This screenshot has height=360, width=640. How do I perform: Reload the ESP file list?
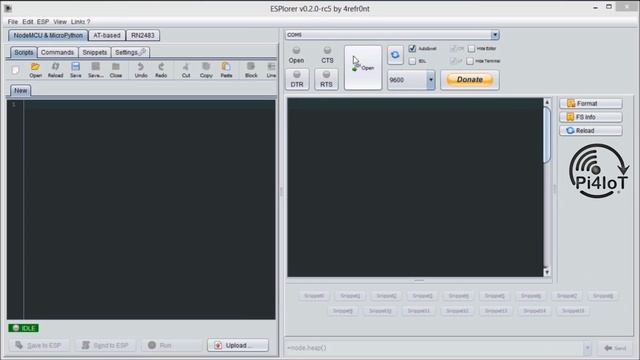[591, 131]
